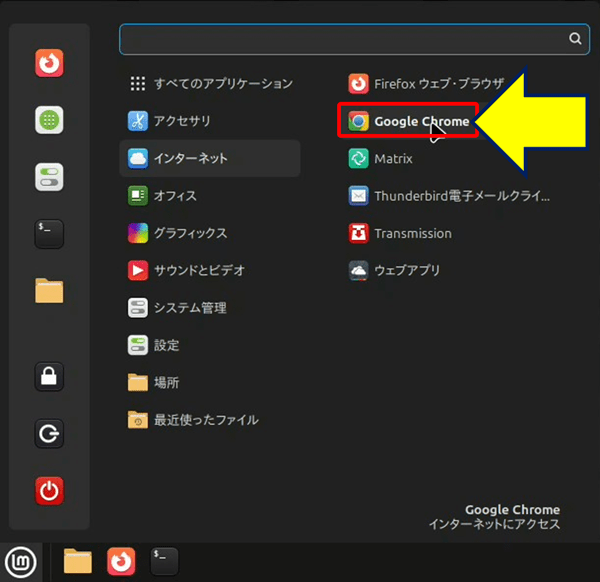Open Firefox from the favorites sidebar
This screenshot has width=600, height=582.
point(49,63)
